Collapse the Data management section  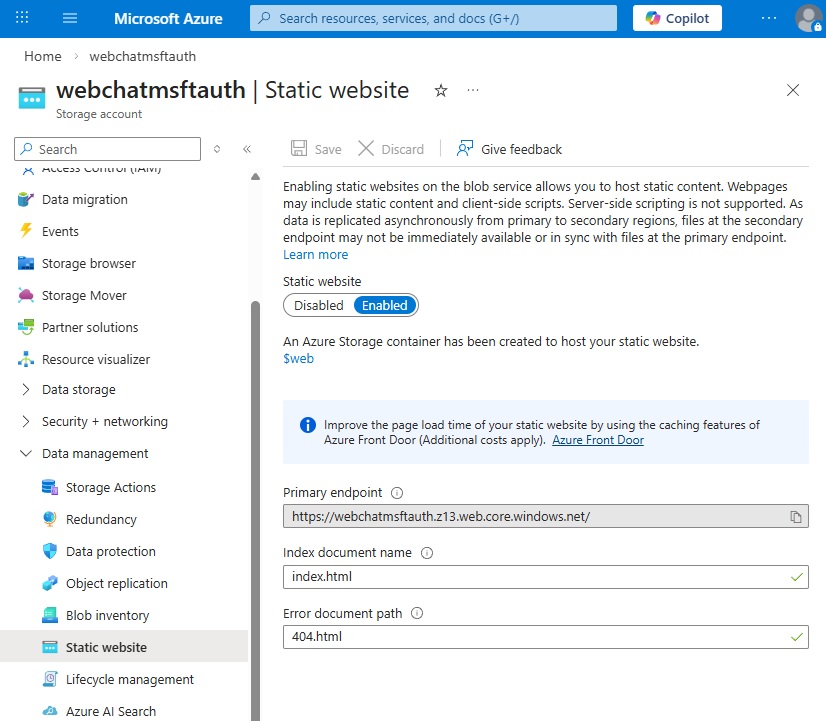[26, 454]
